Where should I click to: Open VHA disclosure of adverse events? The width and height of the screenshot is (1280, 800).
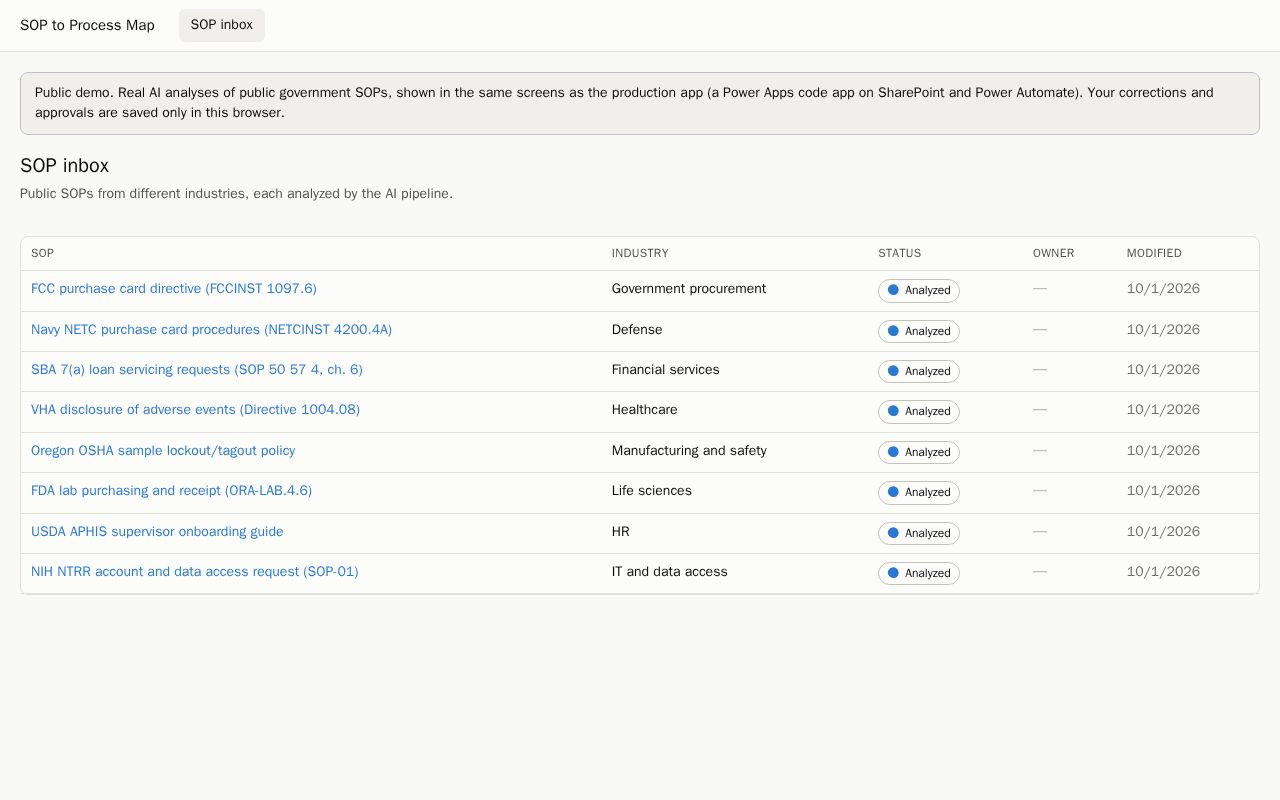click(x=195, y=410)
